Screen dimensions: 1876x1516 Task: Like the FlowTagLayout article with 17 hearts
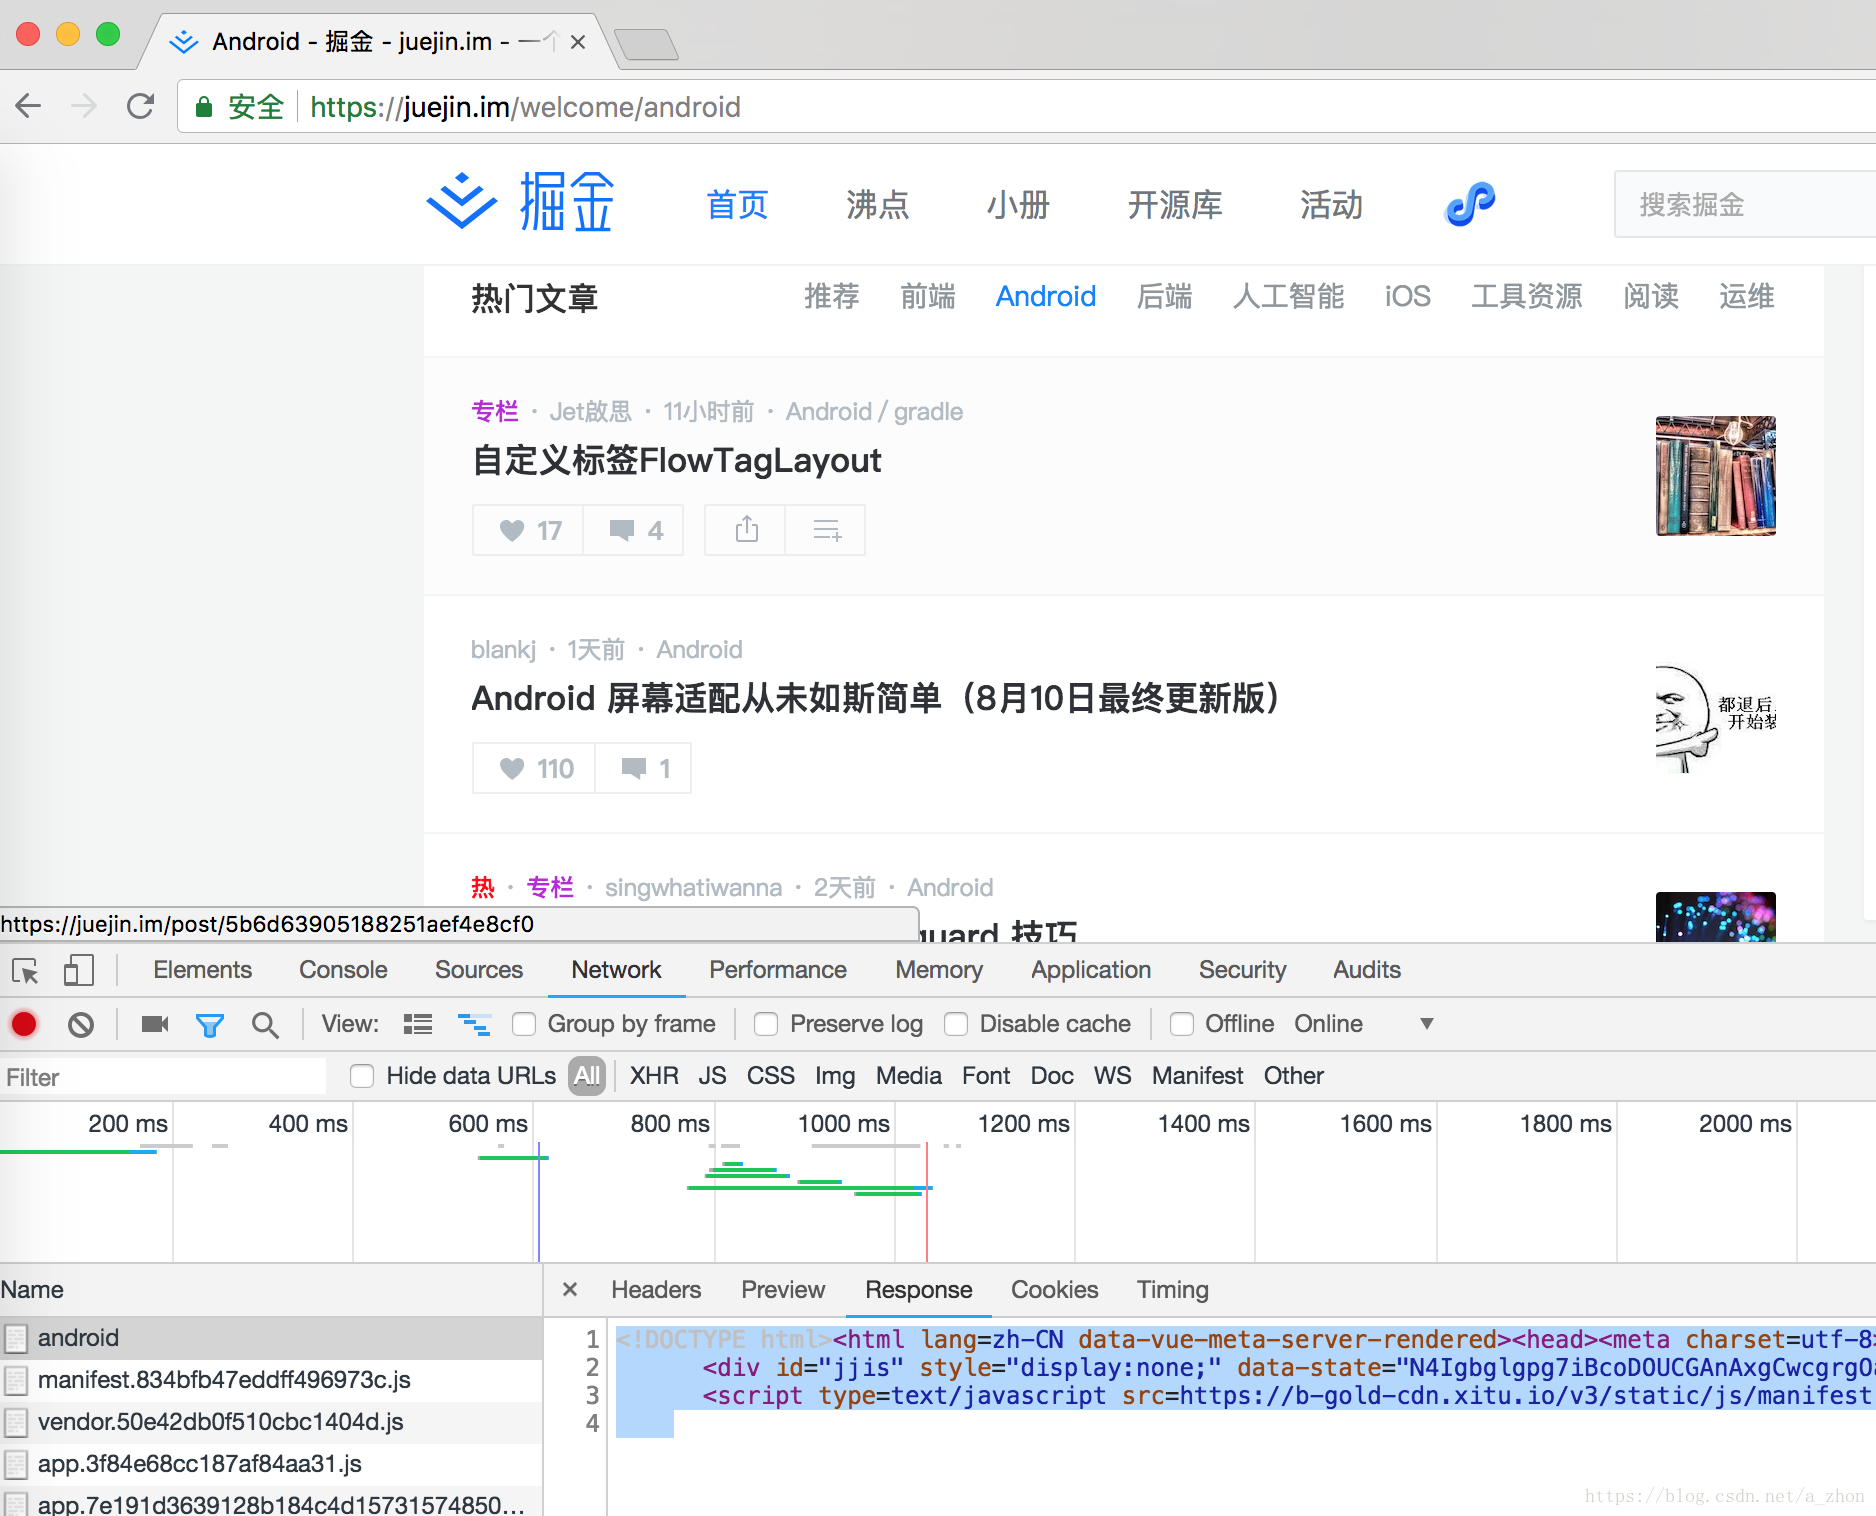point(529,530)
